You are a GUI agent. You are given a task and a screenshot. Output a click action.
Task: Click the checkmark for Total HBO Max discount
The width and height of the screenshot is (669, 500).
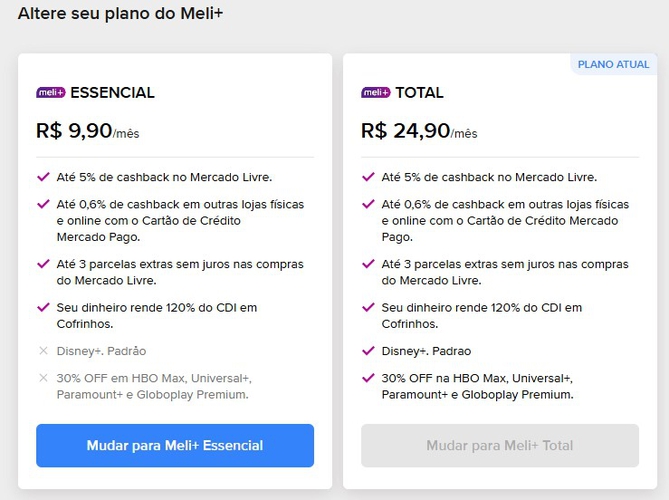point(368,378)
